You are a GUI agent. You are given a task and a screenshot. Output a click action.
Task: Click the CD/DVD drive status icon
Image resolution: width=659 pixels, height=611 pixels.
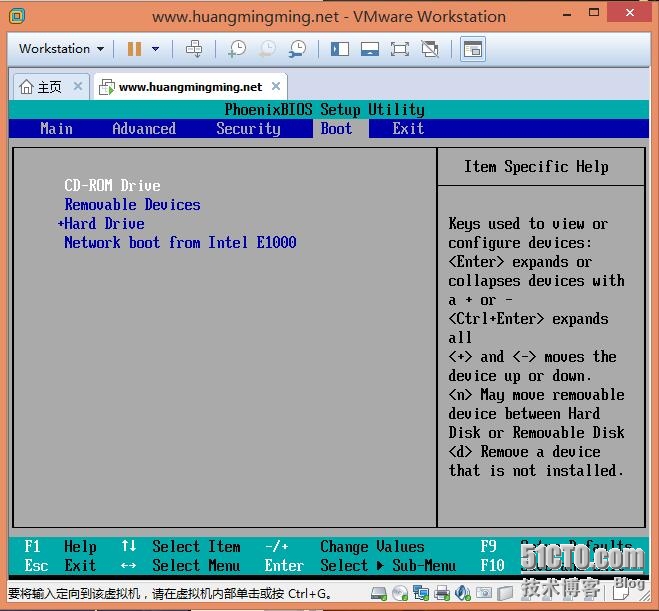400,593
